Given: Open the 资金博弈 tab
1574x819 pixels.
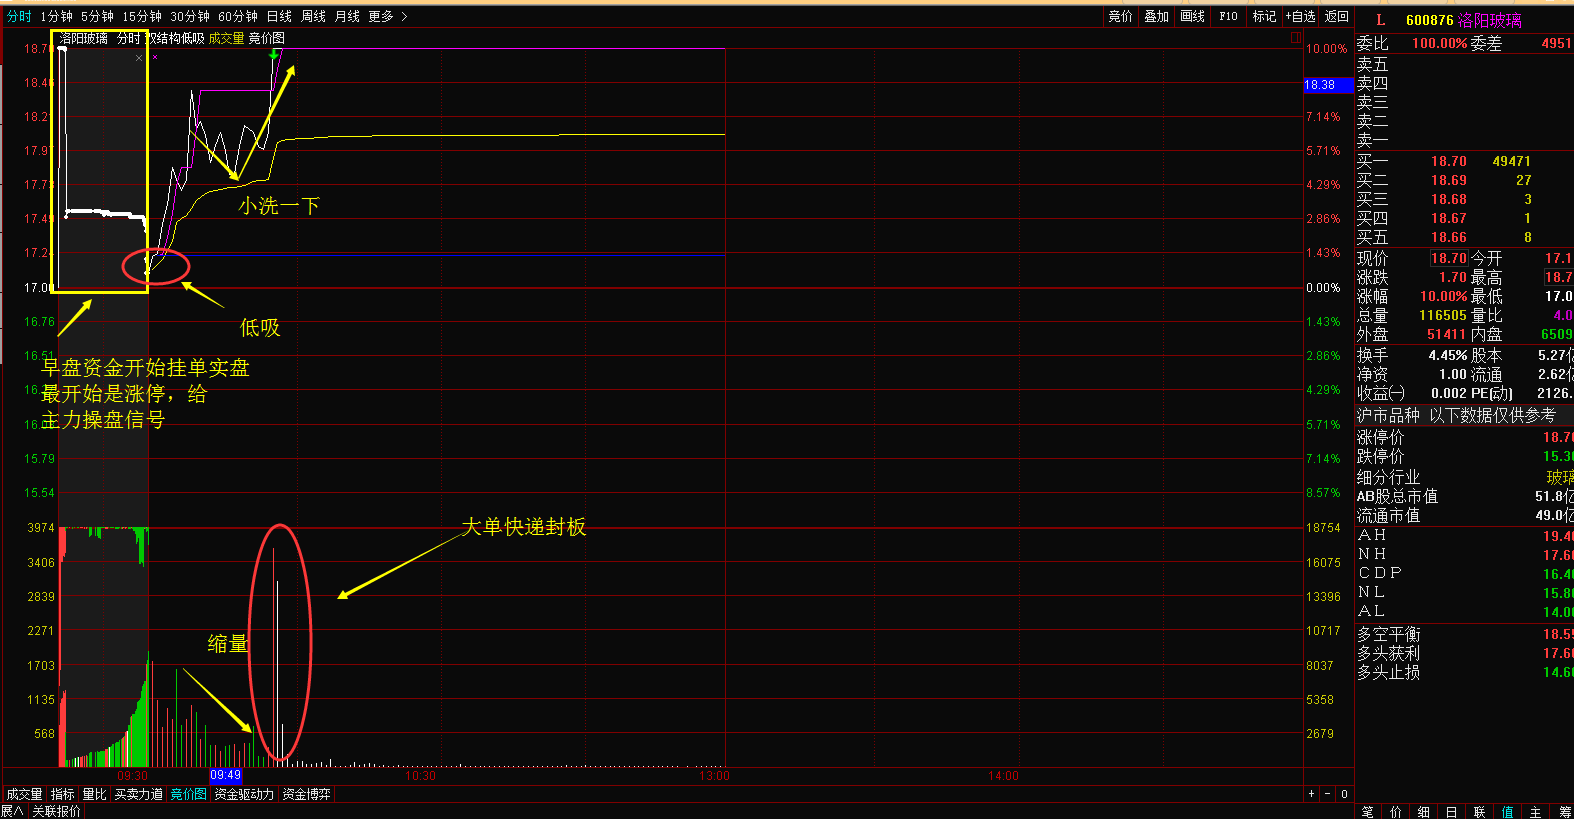Looking at the screenshot, I should (307, 794).
